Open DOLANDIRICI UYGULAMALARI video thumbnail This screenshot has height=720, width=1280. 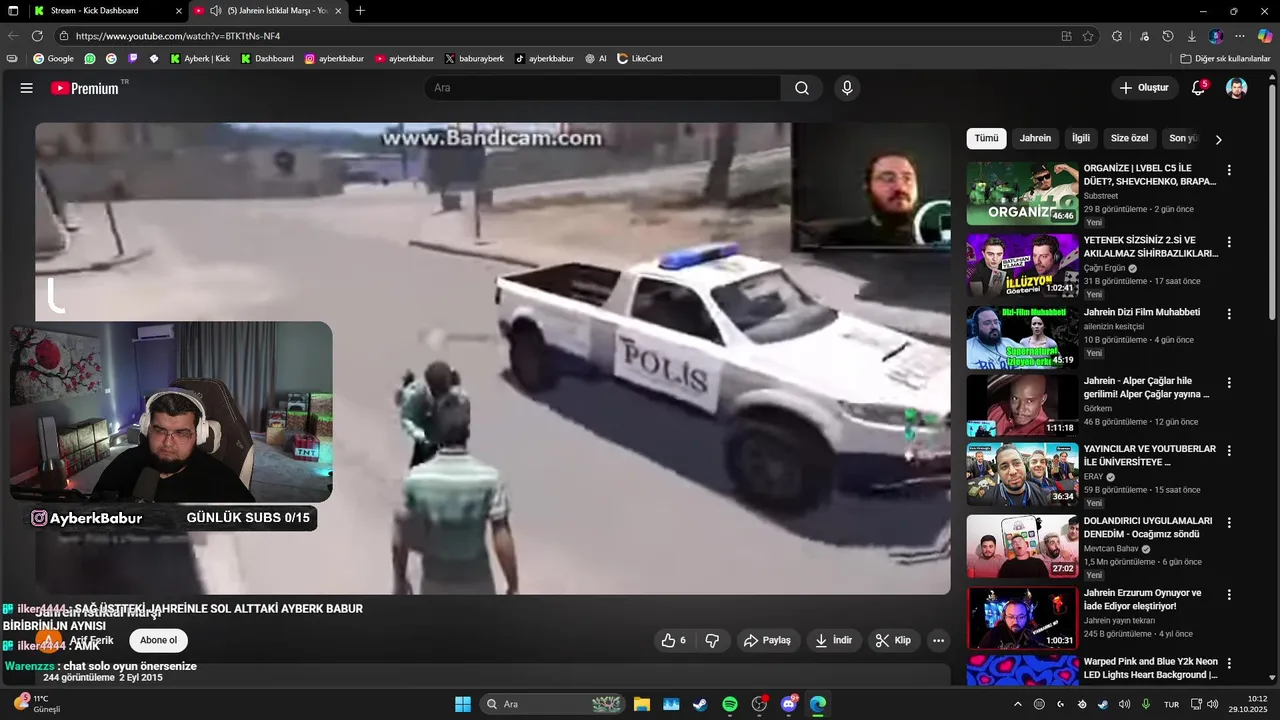[1022, 545]
